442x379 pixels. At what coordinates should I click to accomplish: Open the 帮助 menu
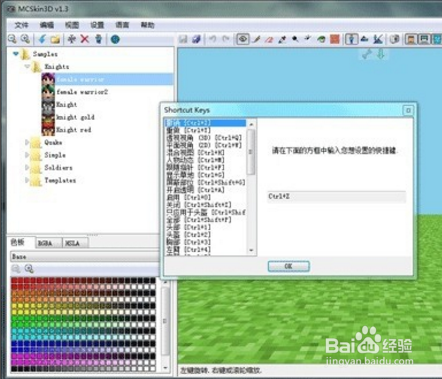tap(147, 25)
